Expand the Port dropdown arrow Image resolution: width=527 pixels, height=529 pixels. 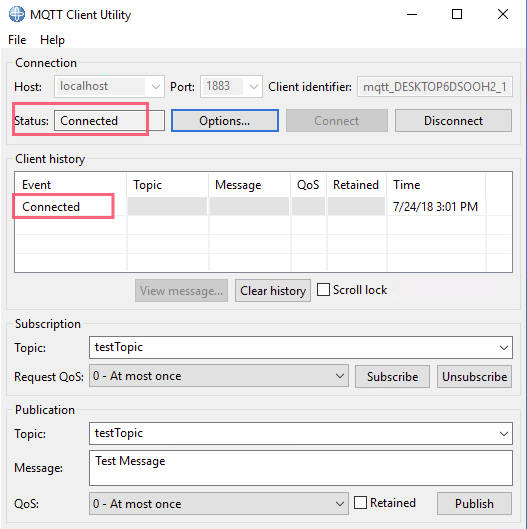pyautogui.click(x=254, y=87)
